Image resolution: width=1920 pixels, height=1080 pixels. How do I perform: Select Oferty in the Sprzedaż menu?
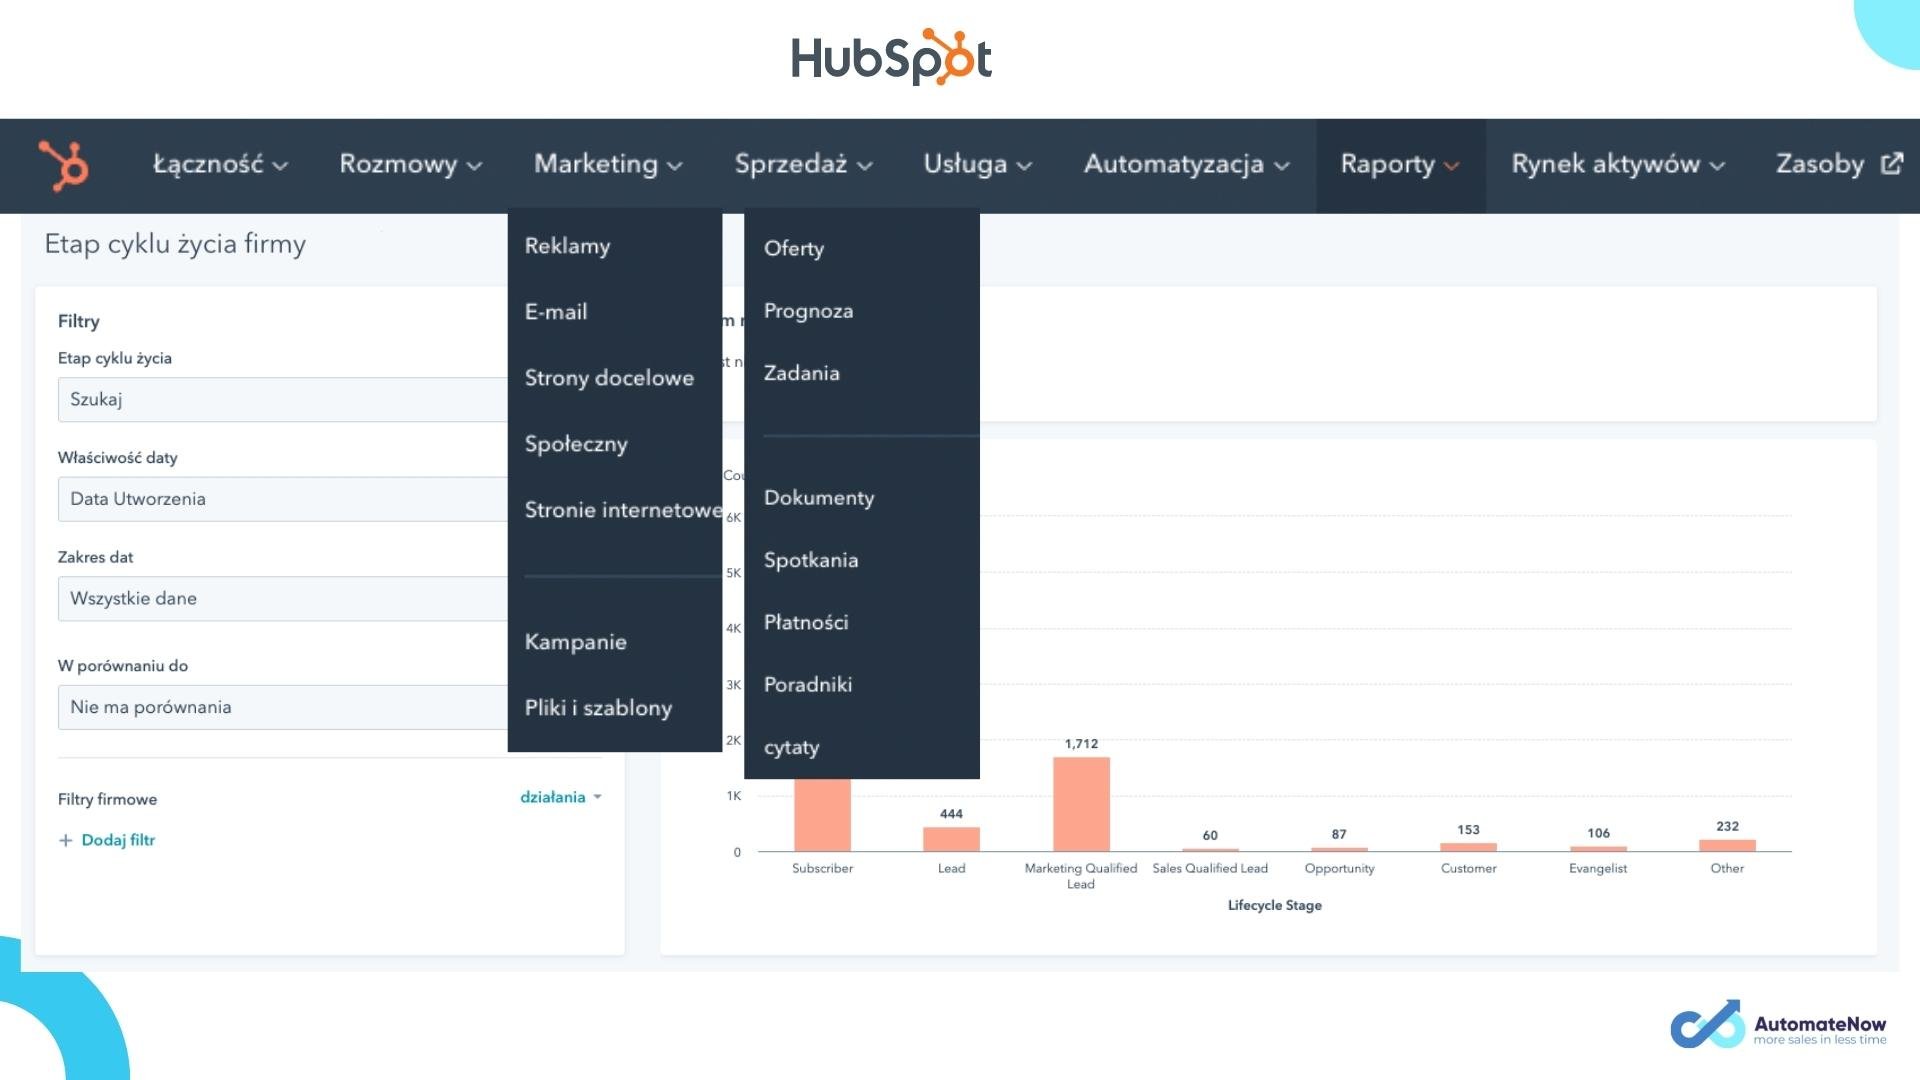point(794,249)
